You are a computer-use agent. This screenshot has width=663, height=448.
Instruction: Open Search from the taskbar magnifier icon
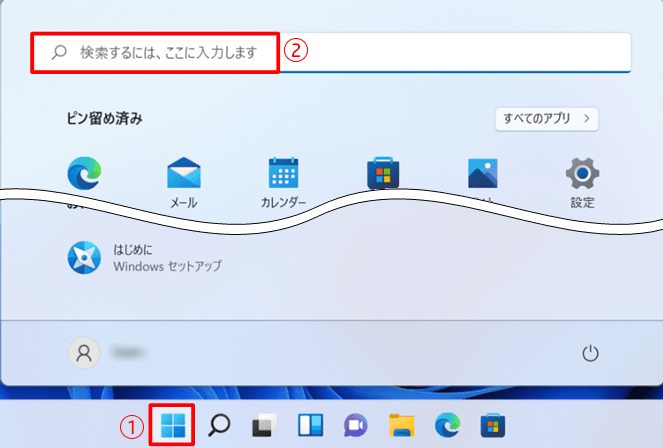pos(219,425)
